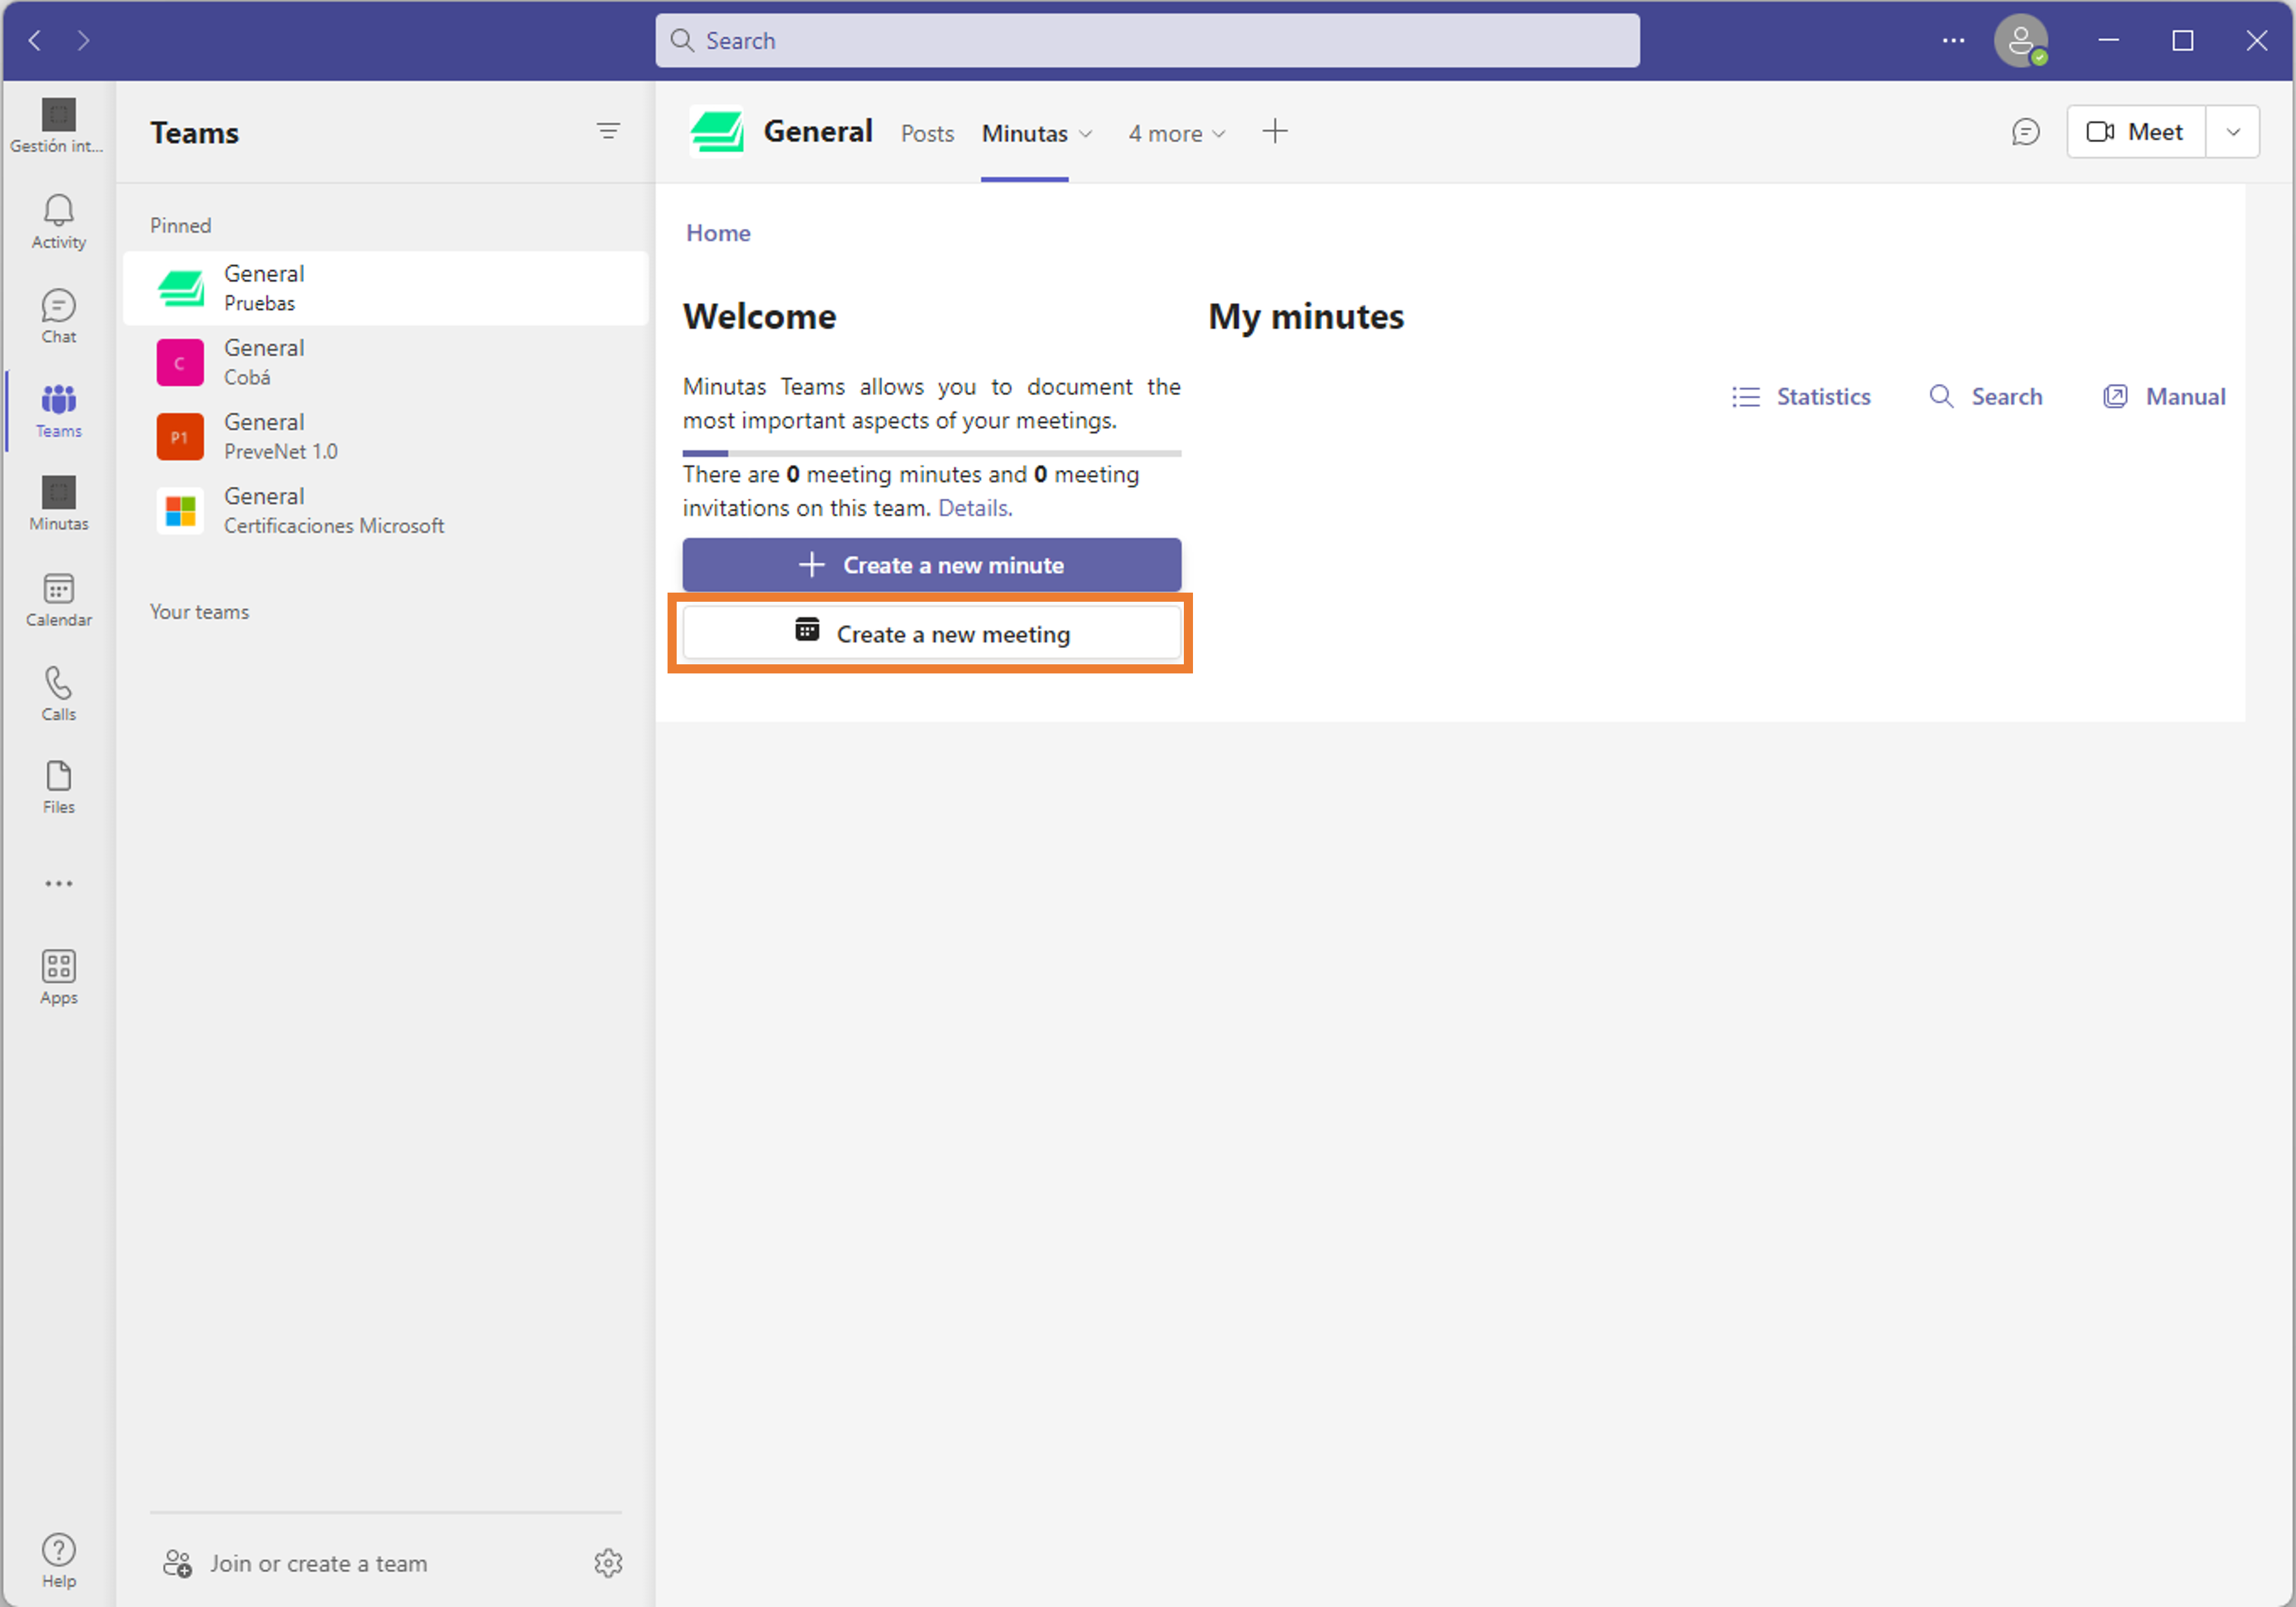
Task: Select the Minutas tab
Action: tap(1024, 133)
